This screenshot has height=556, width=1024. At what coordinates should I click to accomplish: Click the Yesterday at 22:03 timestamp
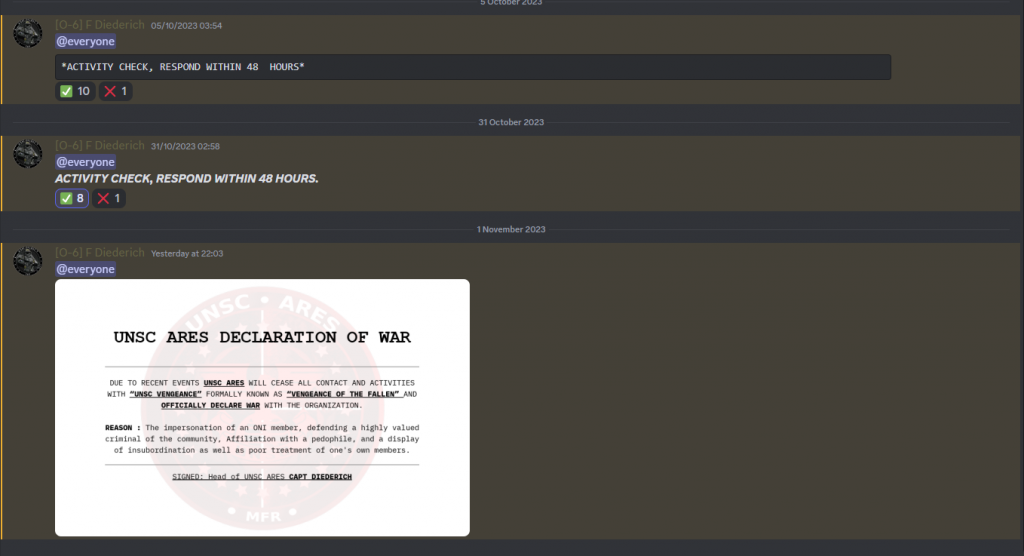187,254
